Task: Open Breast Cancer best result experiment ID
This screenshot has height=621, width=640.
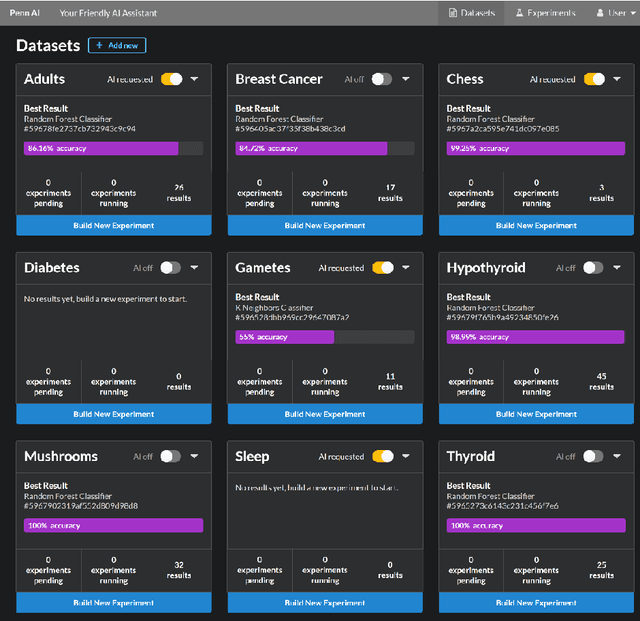Action: click(290, 128)
